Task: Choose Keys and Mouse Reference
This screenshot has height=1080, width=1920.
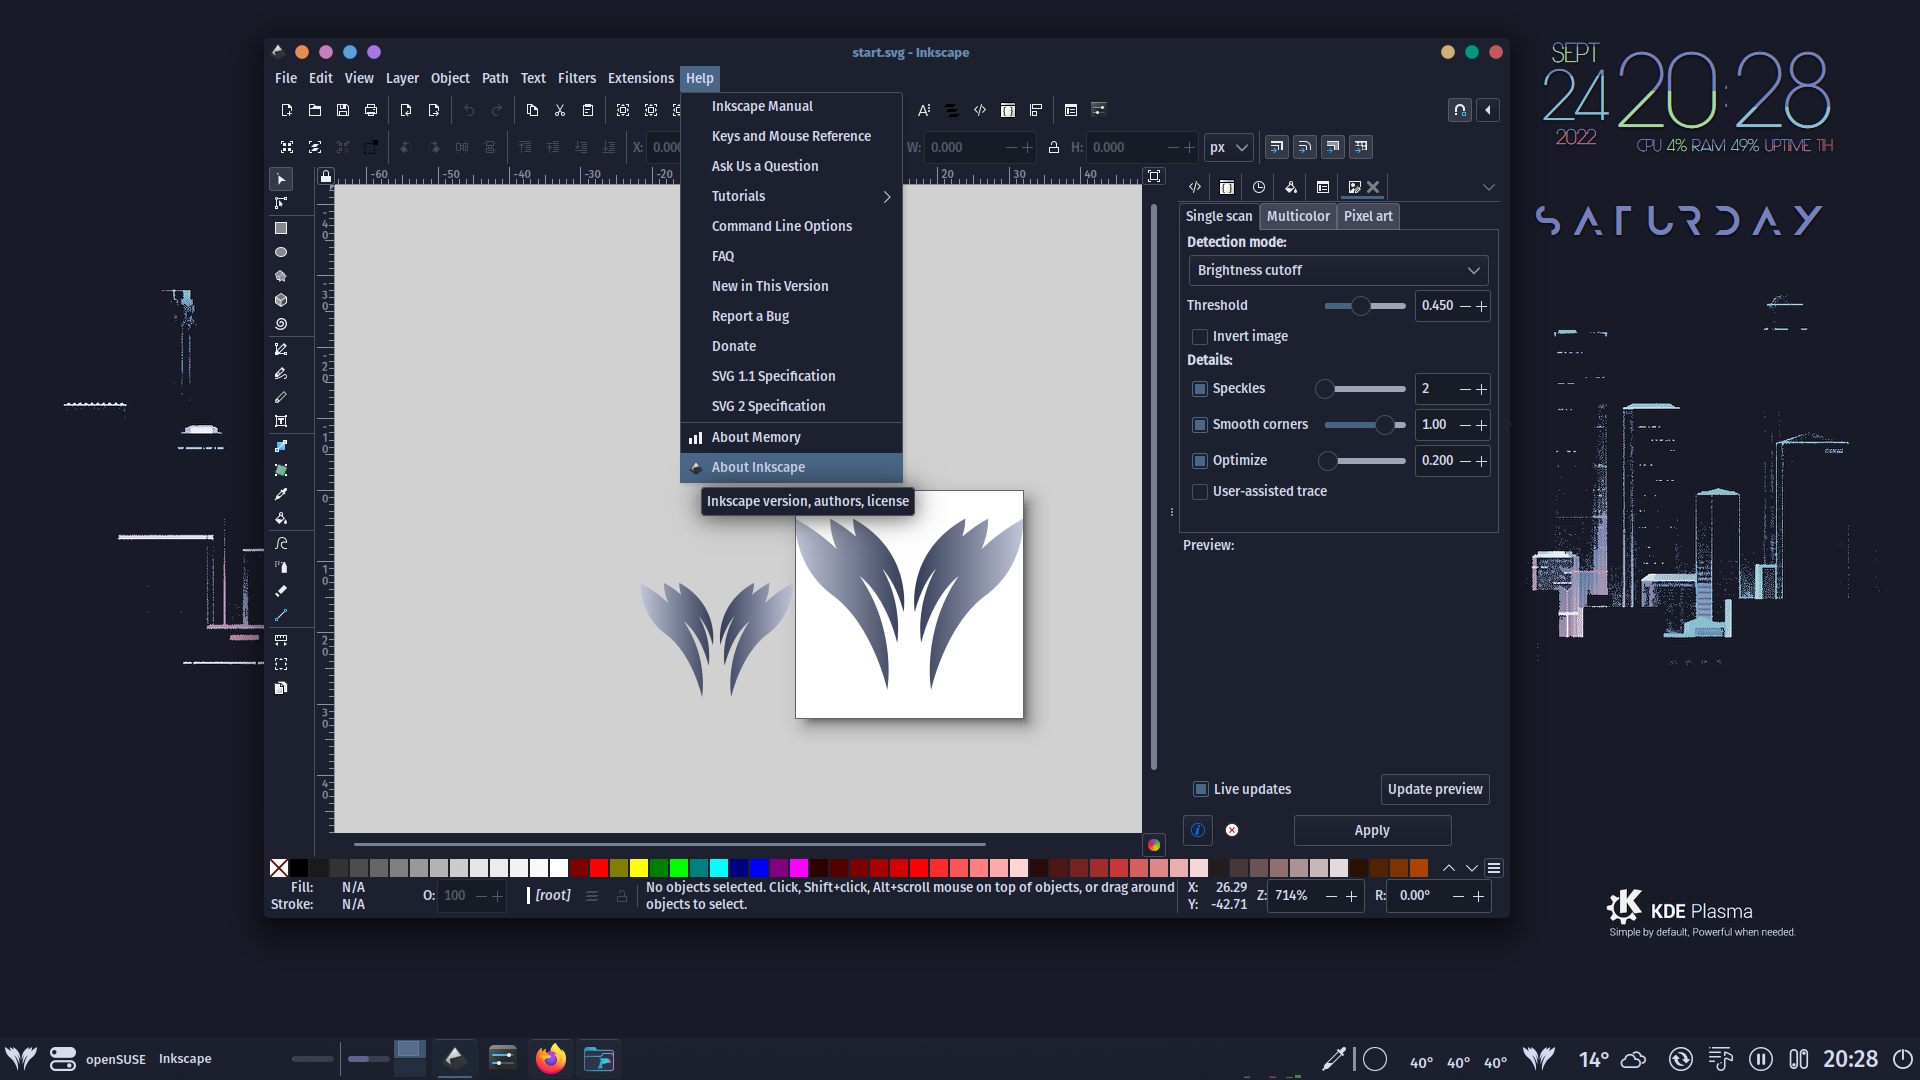Action: [791, 136]
